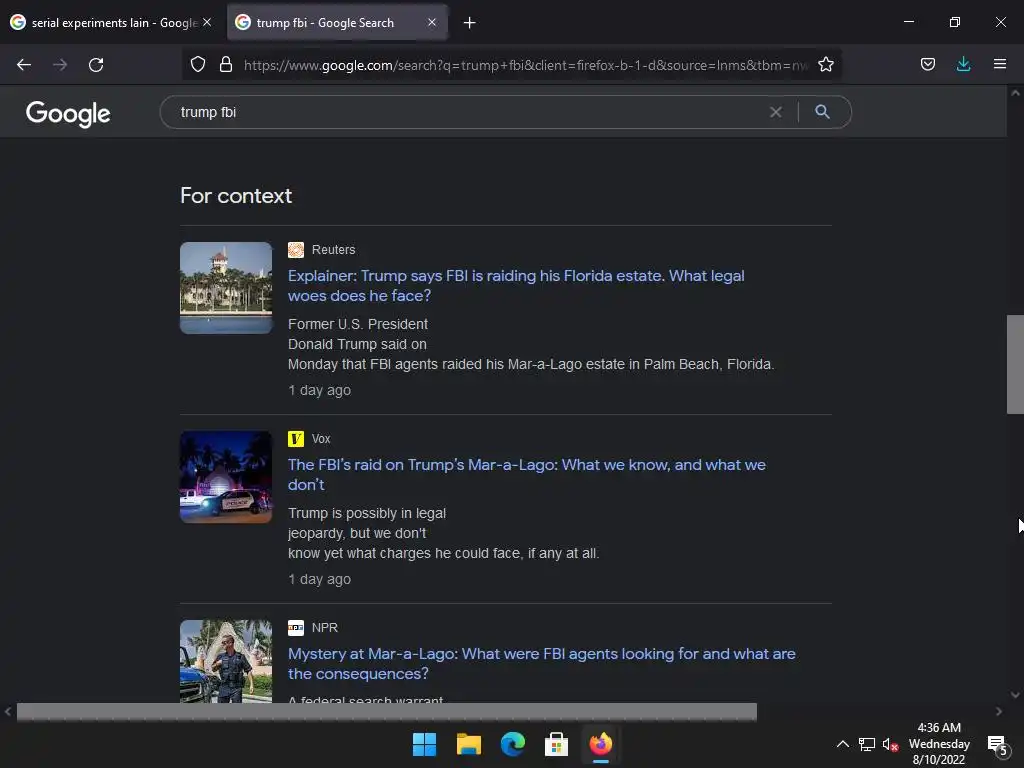Close the serial experiments lain tab
This screenshot has height=768, width=1024.
click(x=207, y=22)
